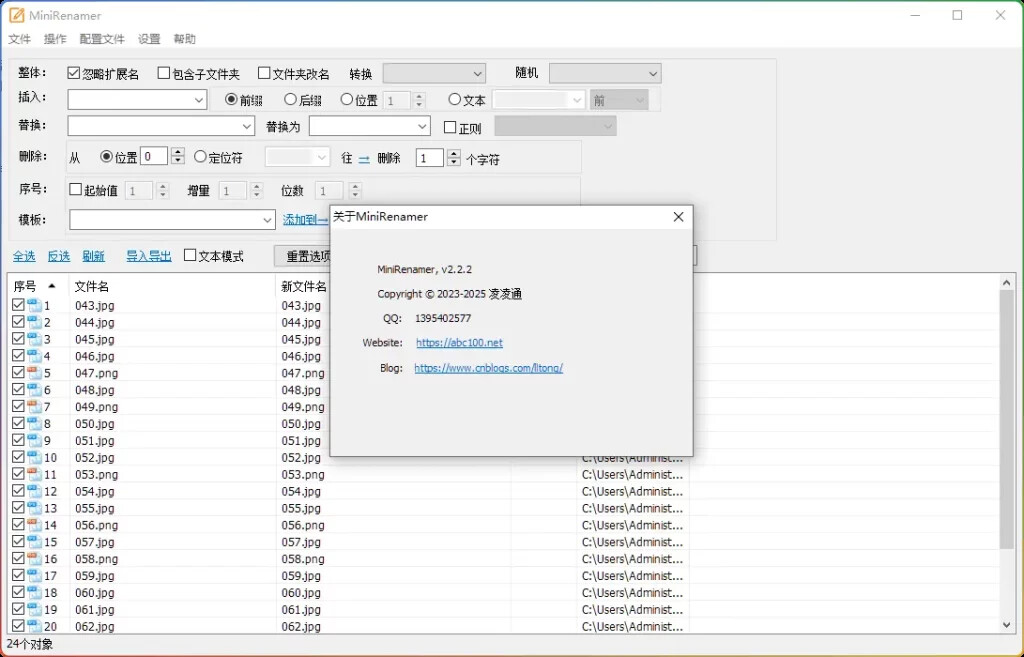Click the file icon beside 053.png

(33, 474)
